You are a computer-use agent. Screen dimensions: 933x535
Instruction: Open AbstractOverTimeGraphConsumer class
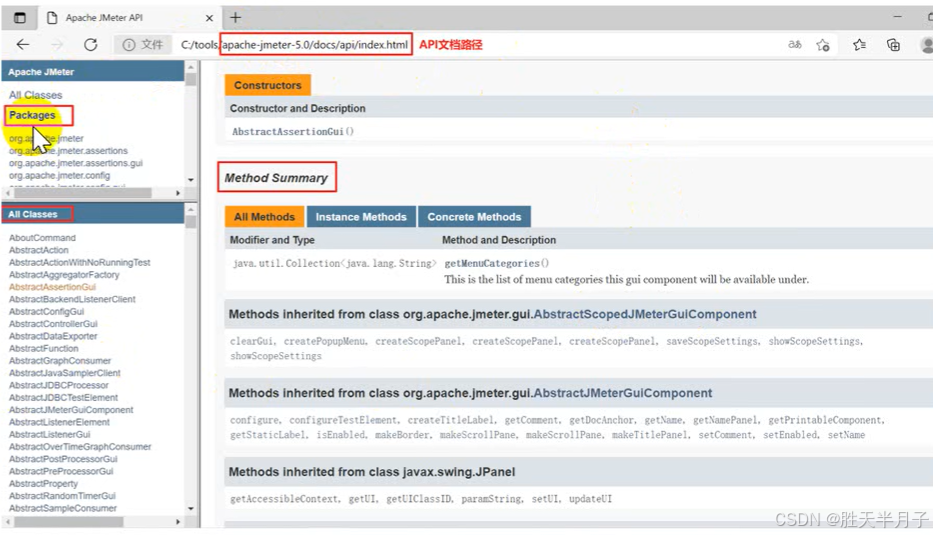coord(80,447)
